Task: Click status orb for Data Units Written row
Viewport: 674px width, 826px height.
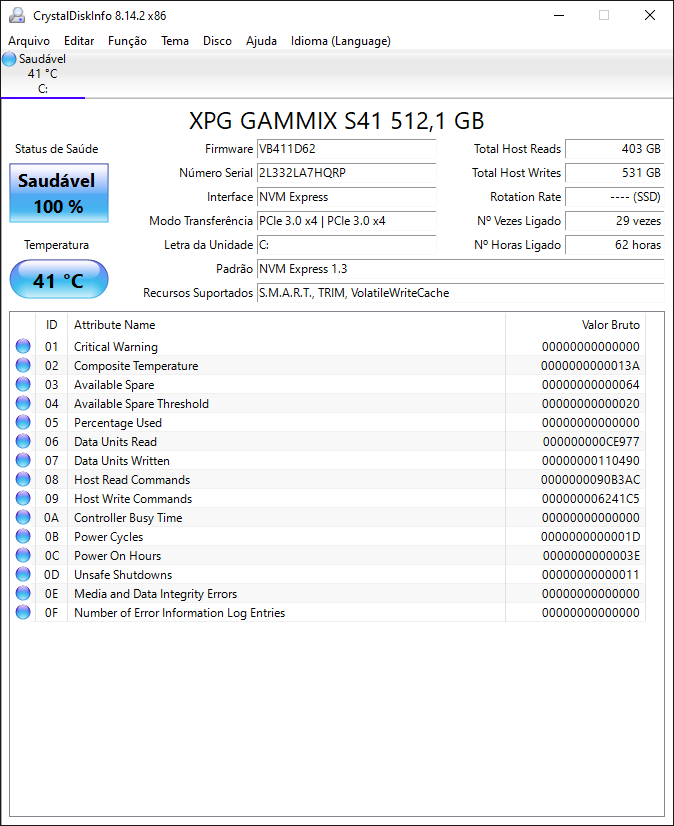Action: click(23, 460)
